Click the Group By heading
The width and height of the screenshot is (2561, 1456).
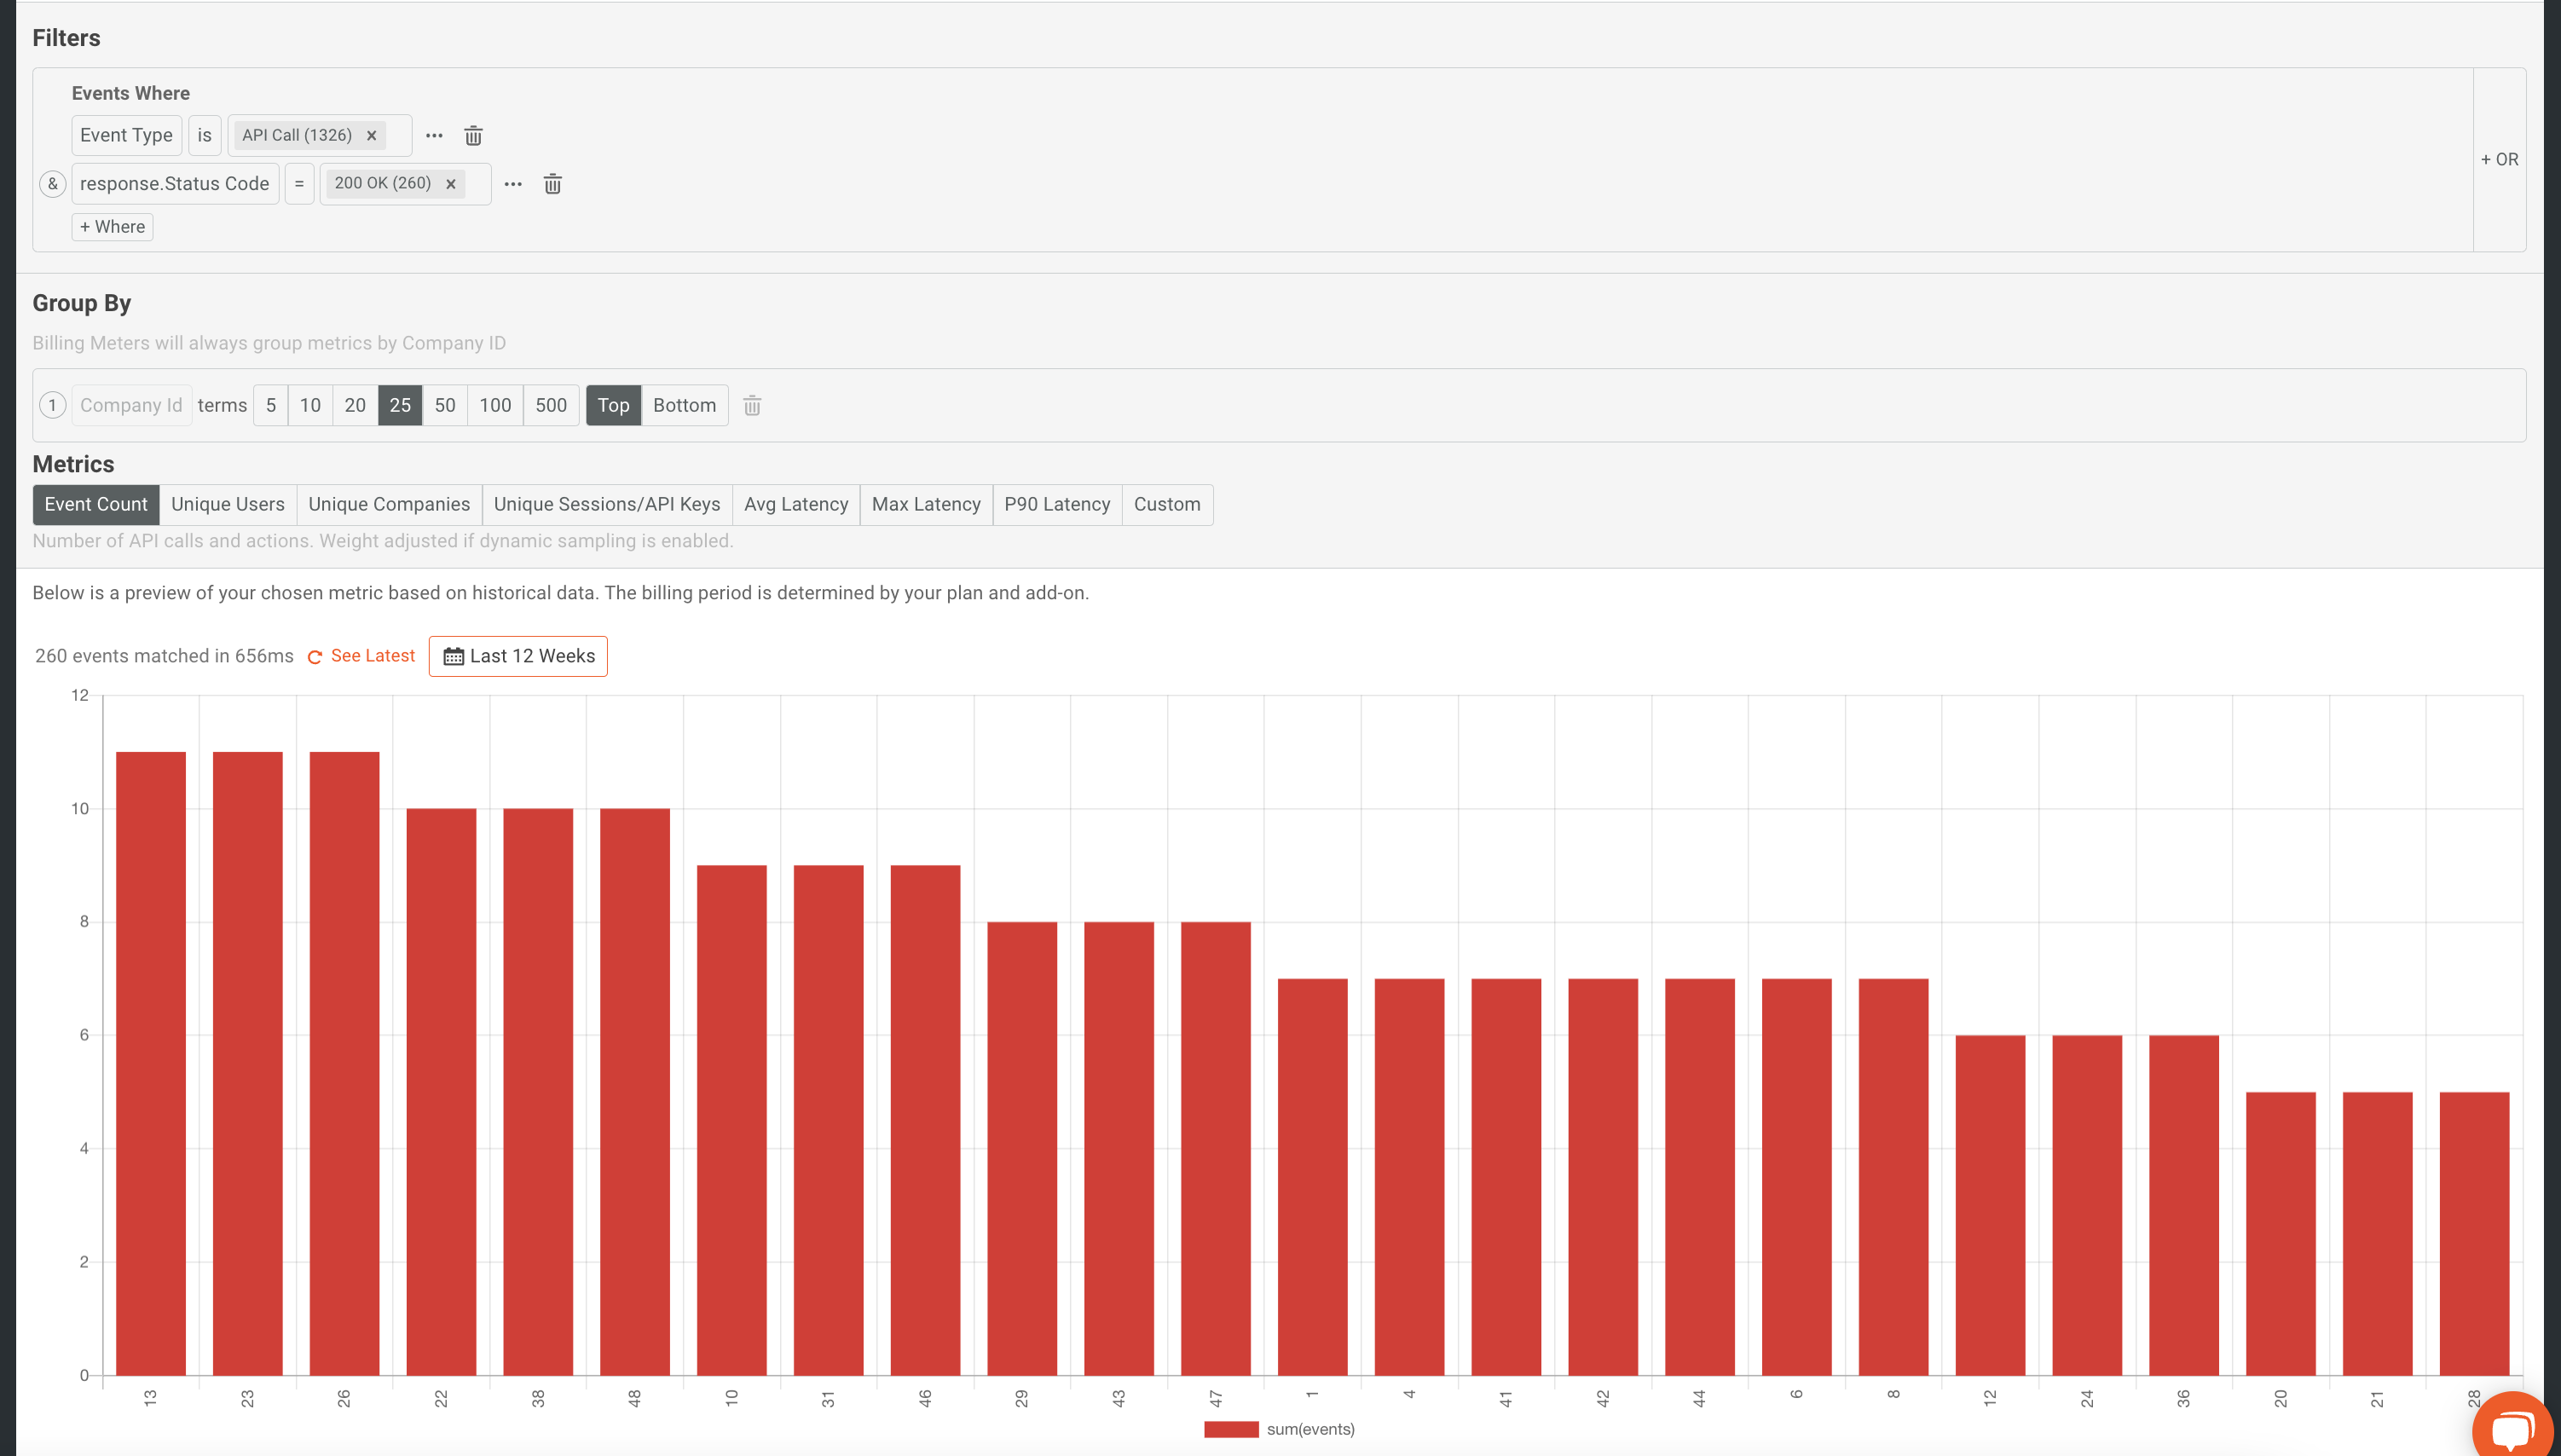82,303
